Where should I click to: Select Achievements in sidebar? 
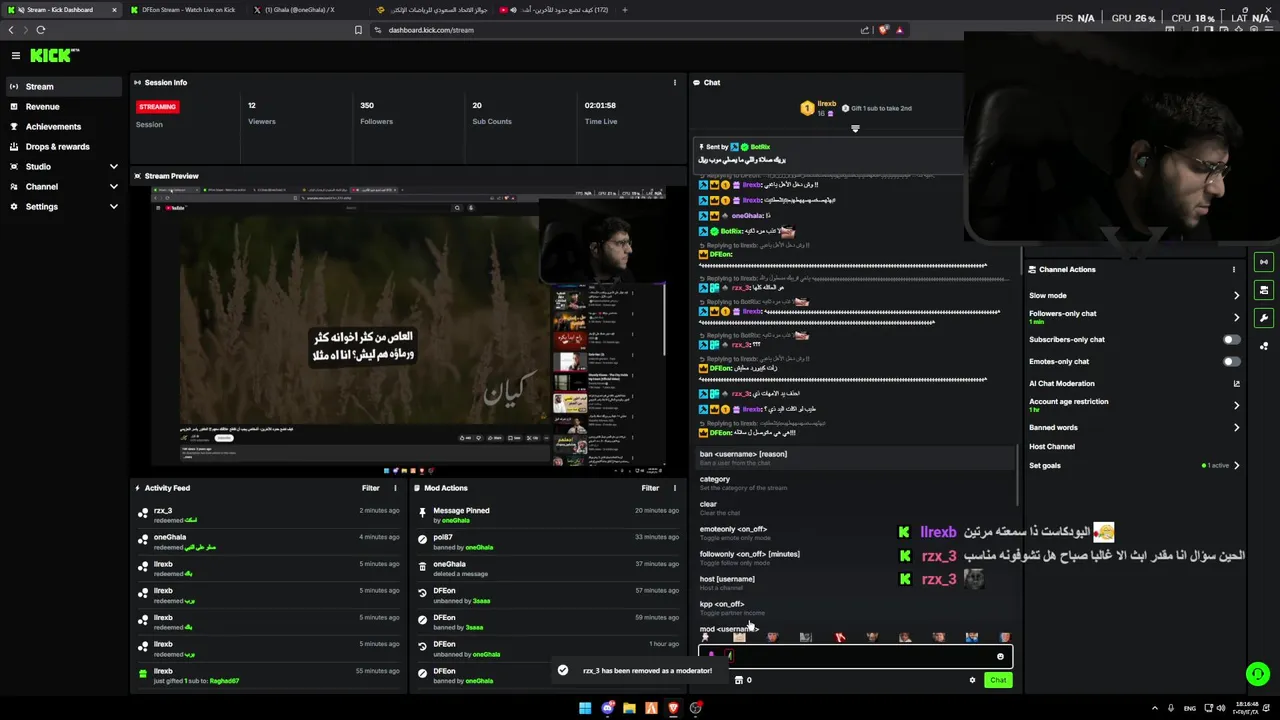pyautogui.click(x=62, y=127)
